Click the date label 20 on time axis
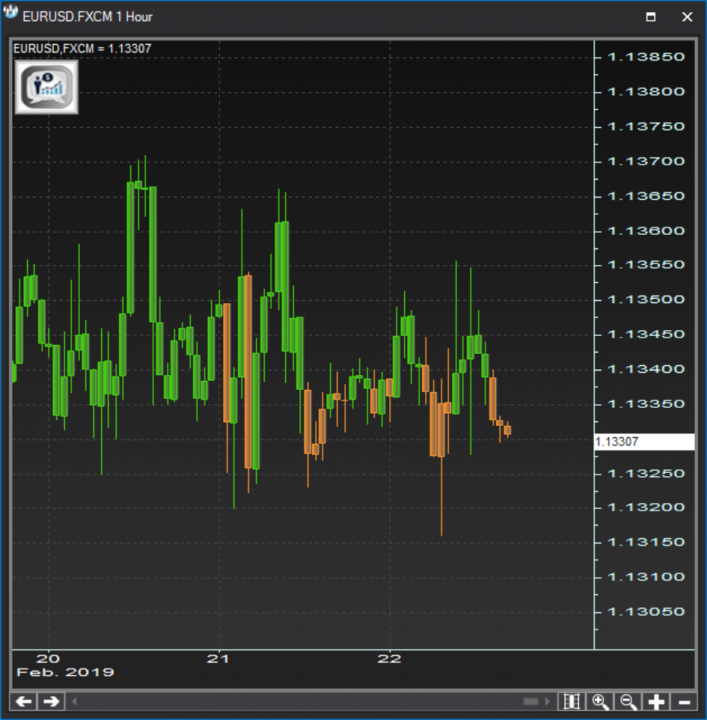Screen dimensions: 707x720 (48, 659)
